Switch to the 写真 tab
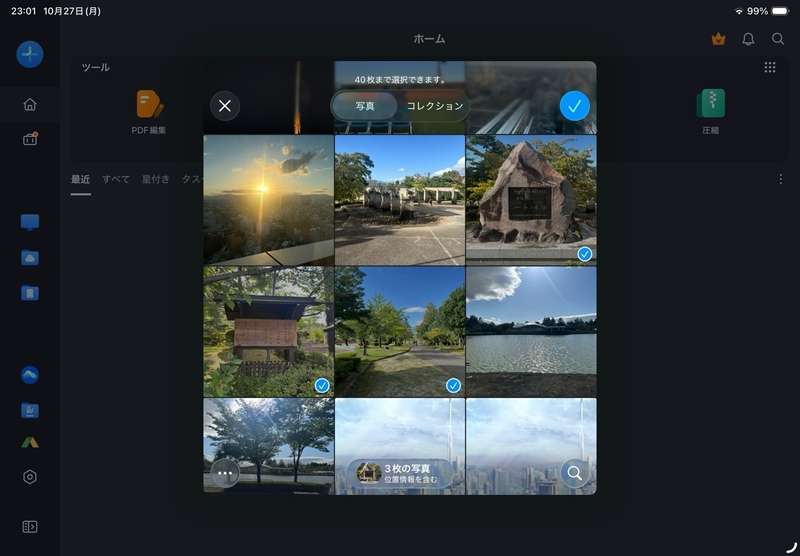 pyautogui.click(x=365, y=106)
